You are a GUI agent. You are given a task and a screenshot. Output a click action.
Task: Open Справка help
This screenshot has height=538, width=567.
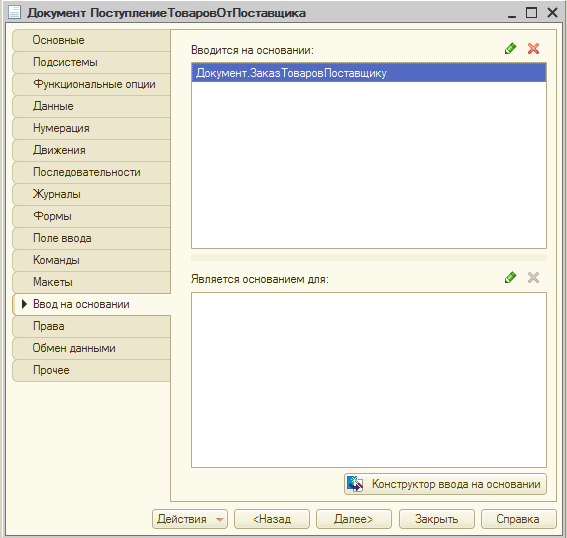click(518, 519)
